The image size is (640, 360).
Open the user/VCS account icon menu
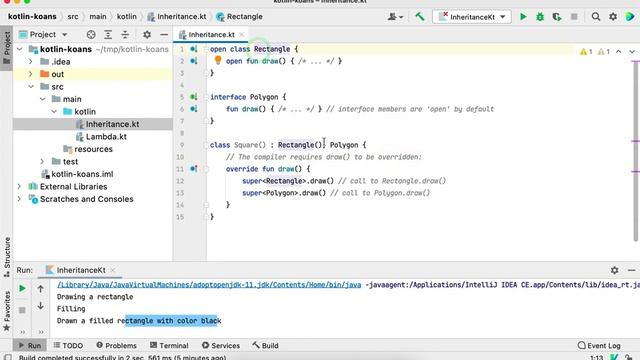(395, 17)
